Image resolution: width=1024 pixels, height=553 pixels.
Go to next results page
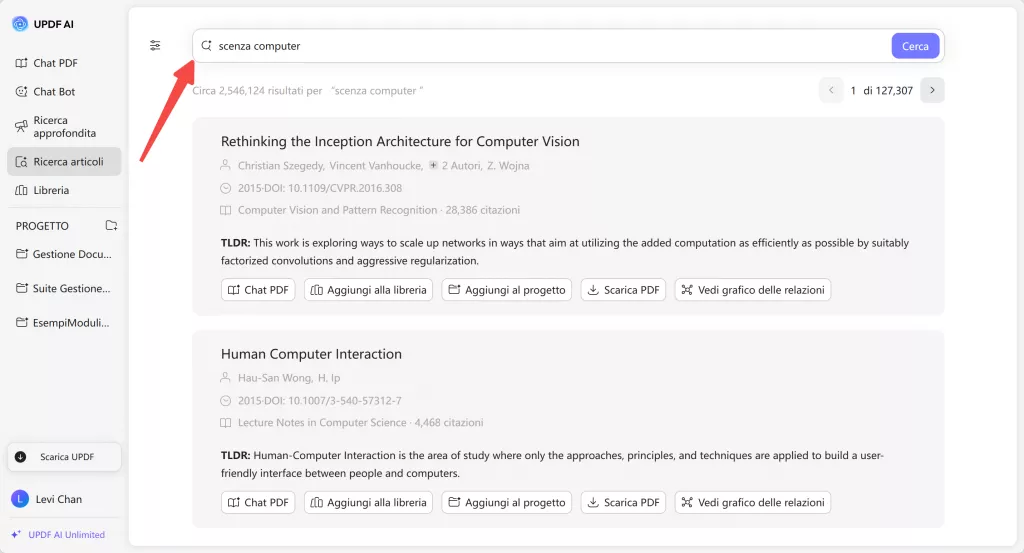click(x=932, y=90)
